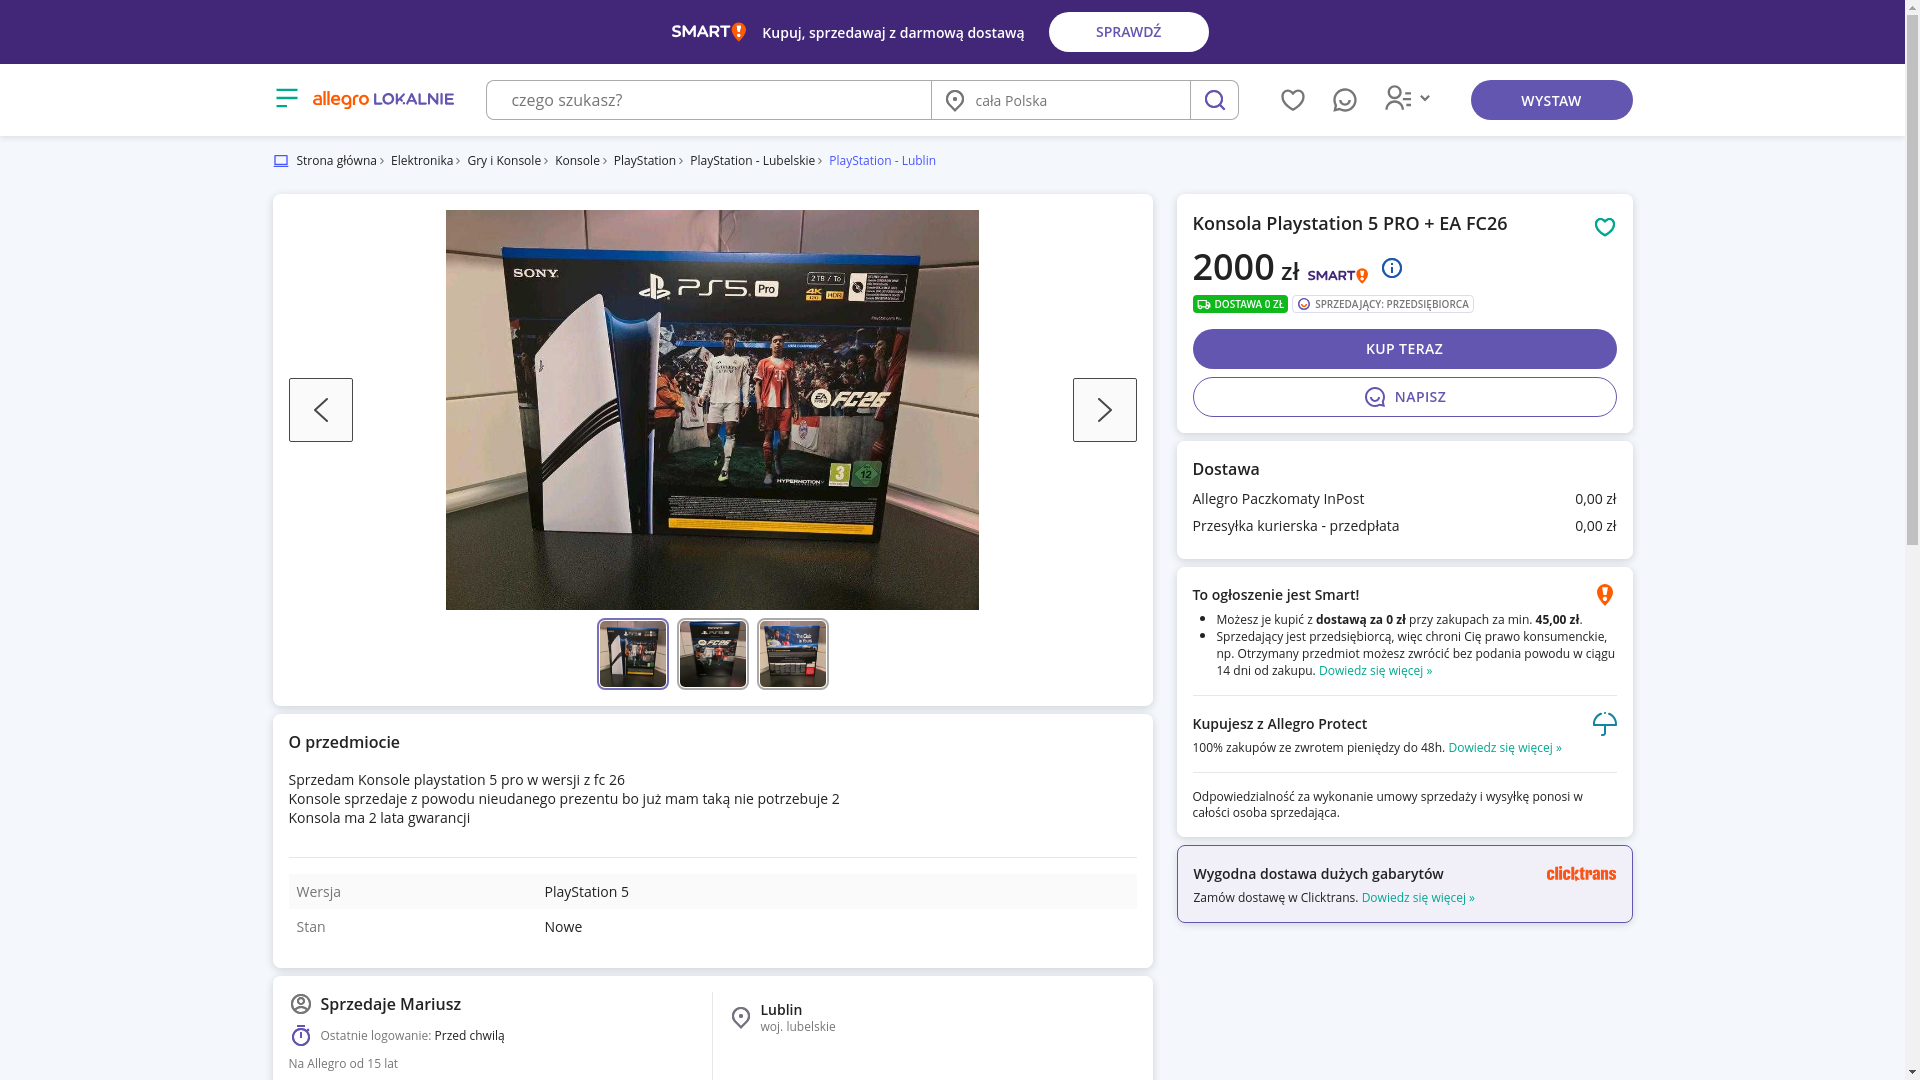
Task: Click the Smart badge beside price
Action: tap(1337, 275)
